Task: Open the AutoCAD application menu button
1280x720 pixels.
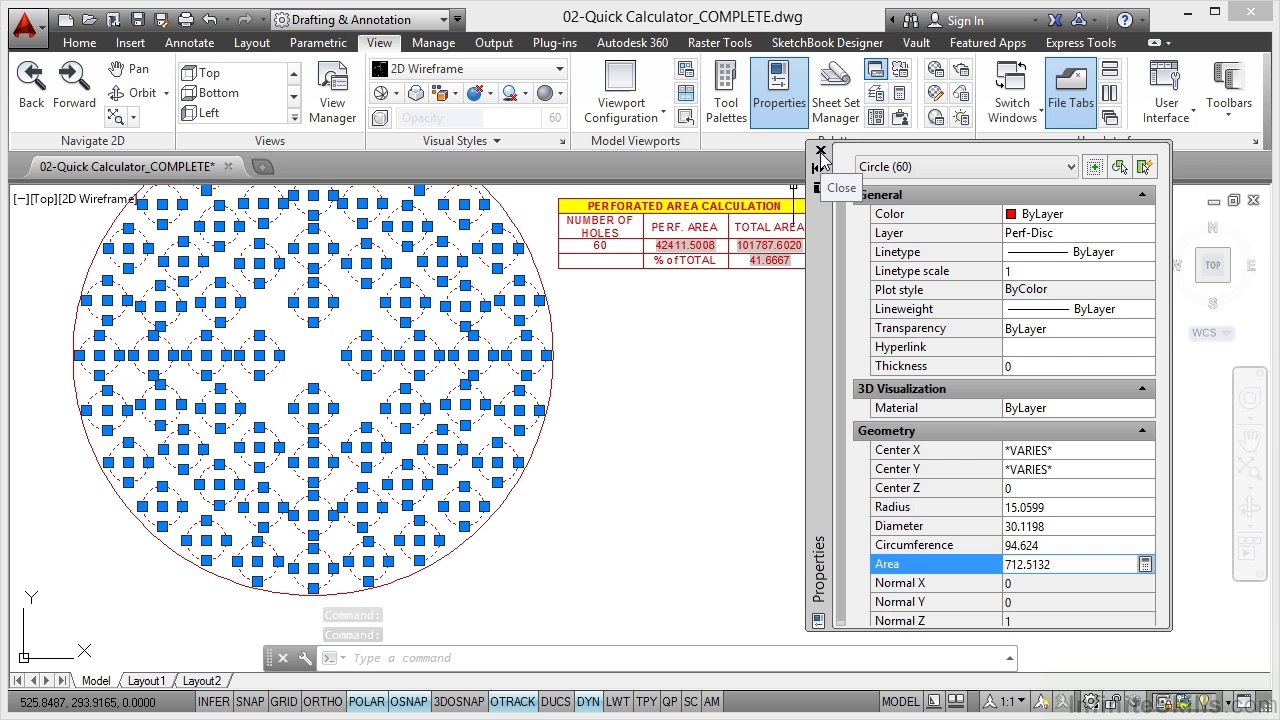Action: click(26, 27)
